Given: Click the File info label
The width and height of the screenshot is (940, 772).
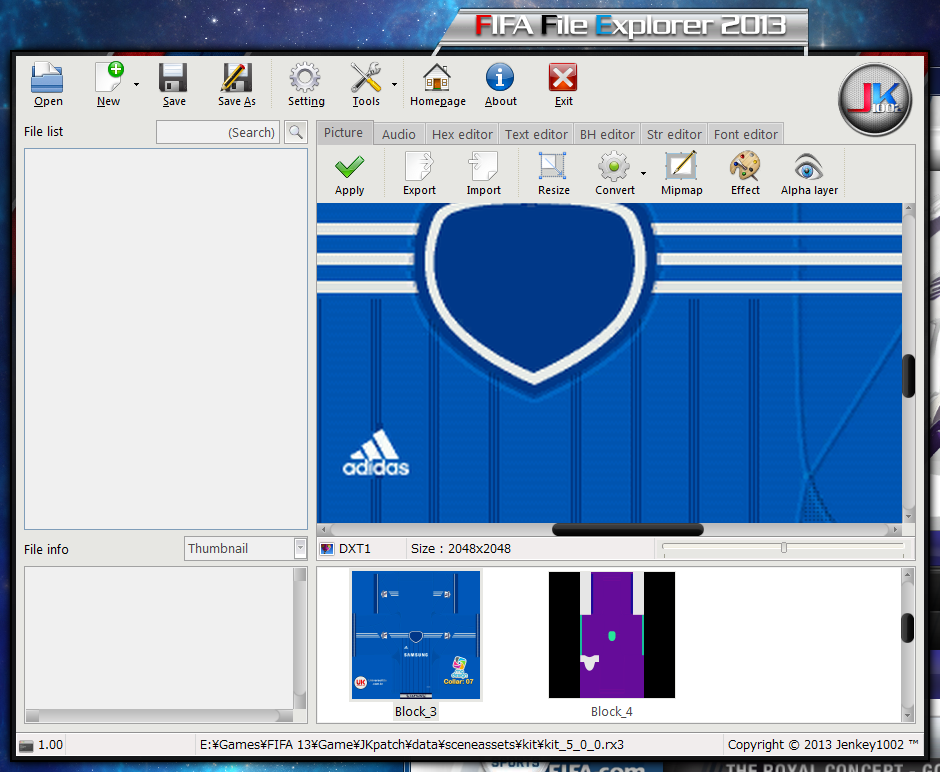Looking at the screenshot, I should (x=46, y=549).
